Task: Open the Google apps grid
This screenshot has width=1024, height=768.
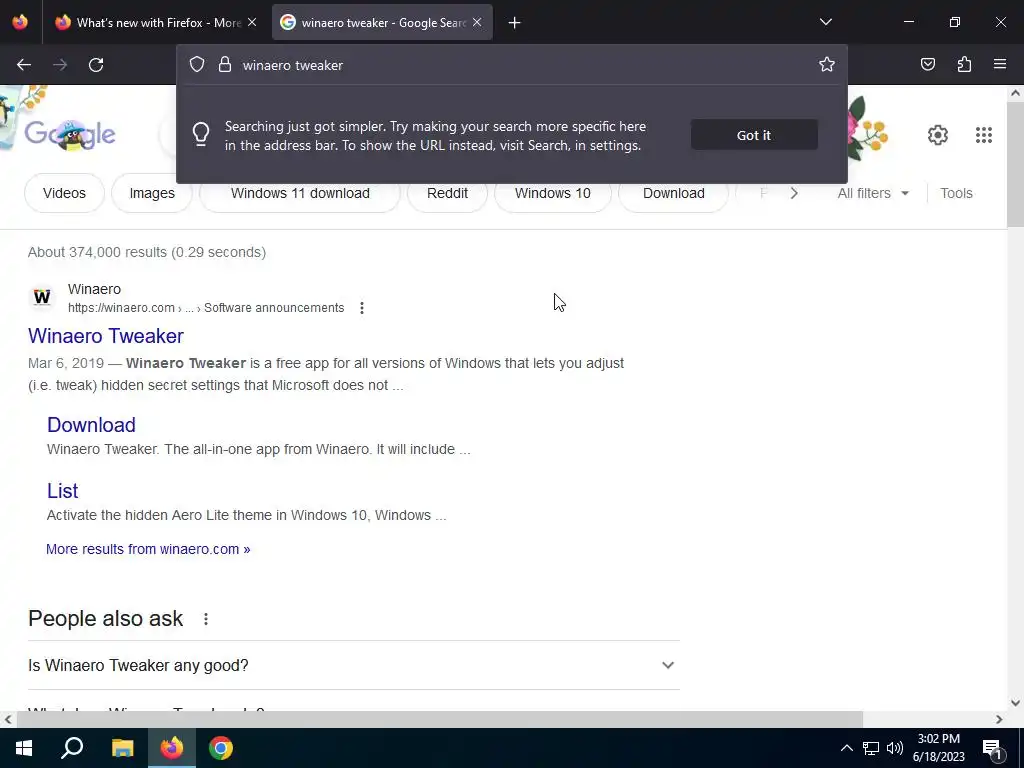Action: pos(984,135)
